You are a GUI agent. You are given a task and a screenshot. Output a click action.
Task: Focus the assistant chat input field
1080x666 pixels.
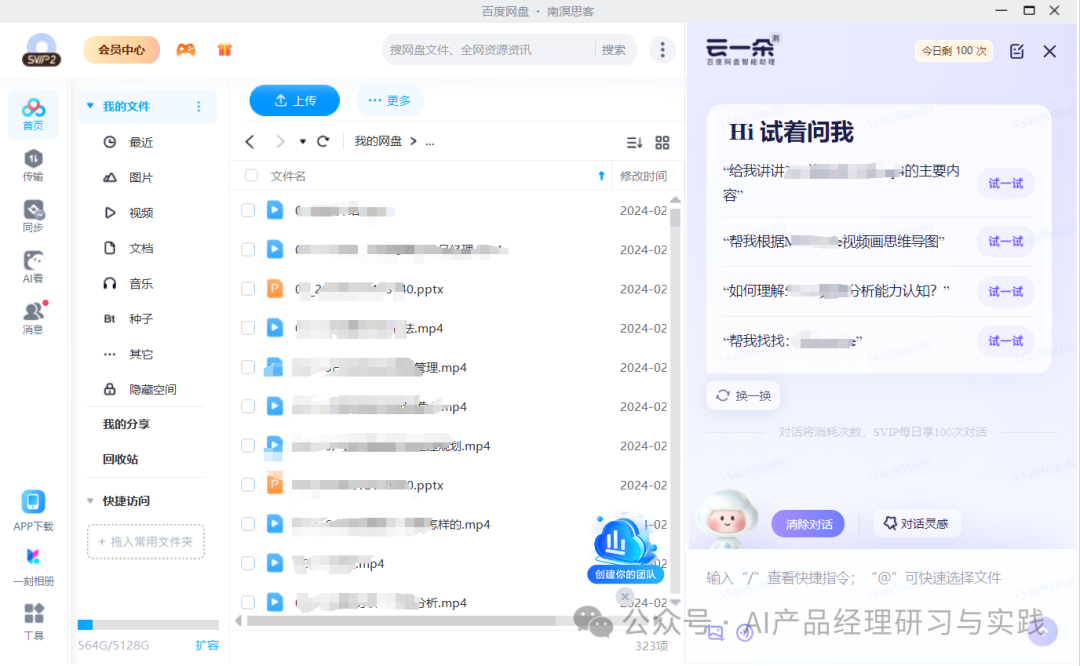pyautogui.click(x=882, y=579)
